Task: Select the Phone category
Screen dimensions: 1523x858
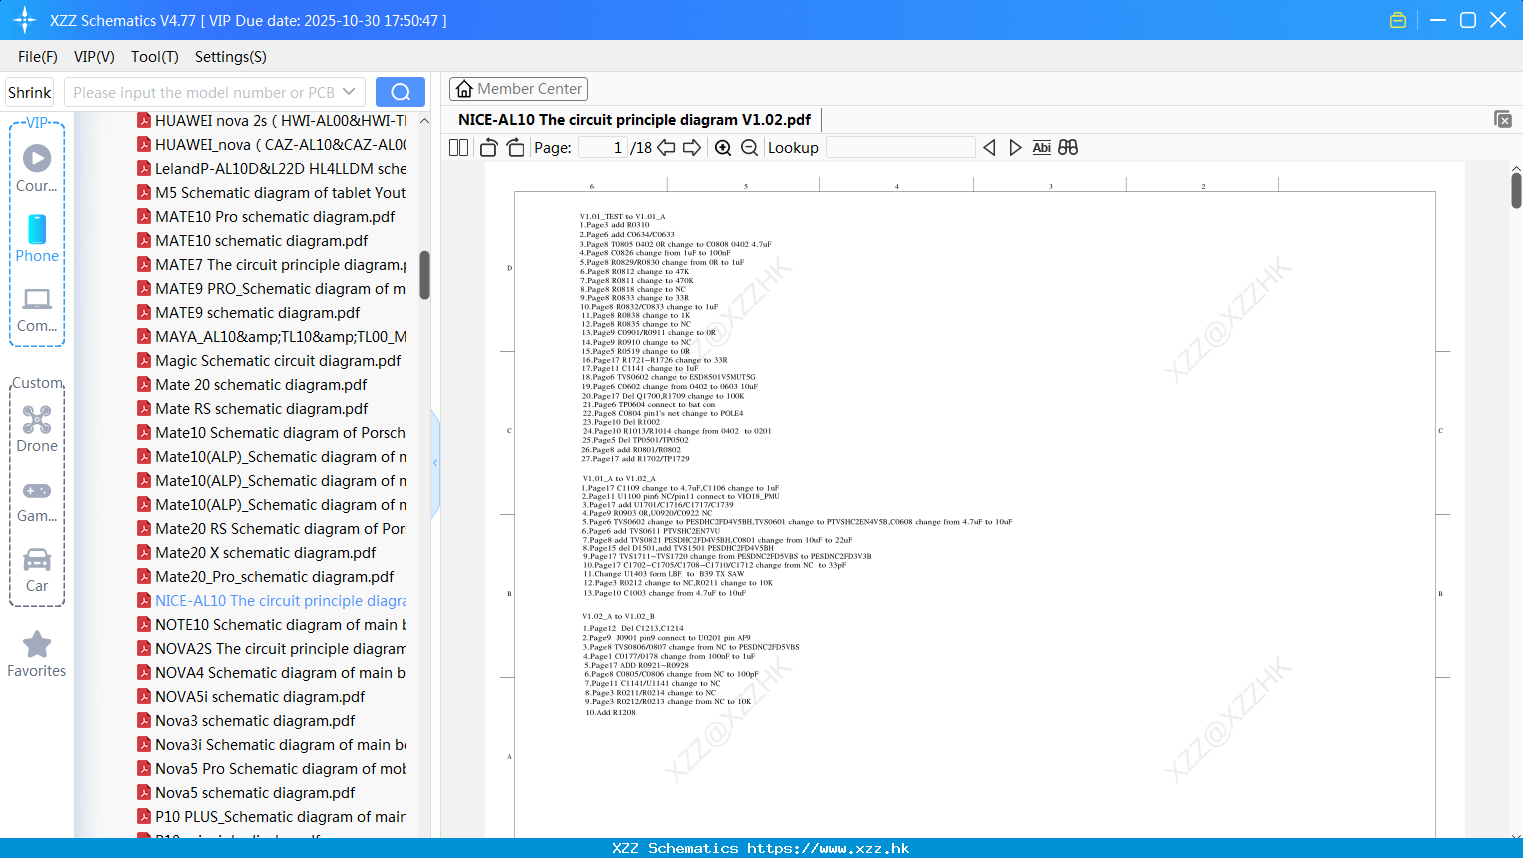Action: tap(37, 238)
